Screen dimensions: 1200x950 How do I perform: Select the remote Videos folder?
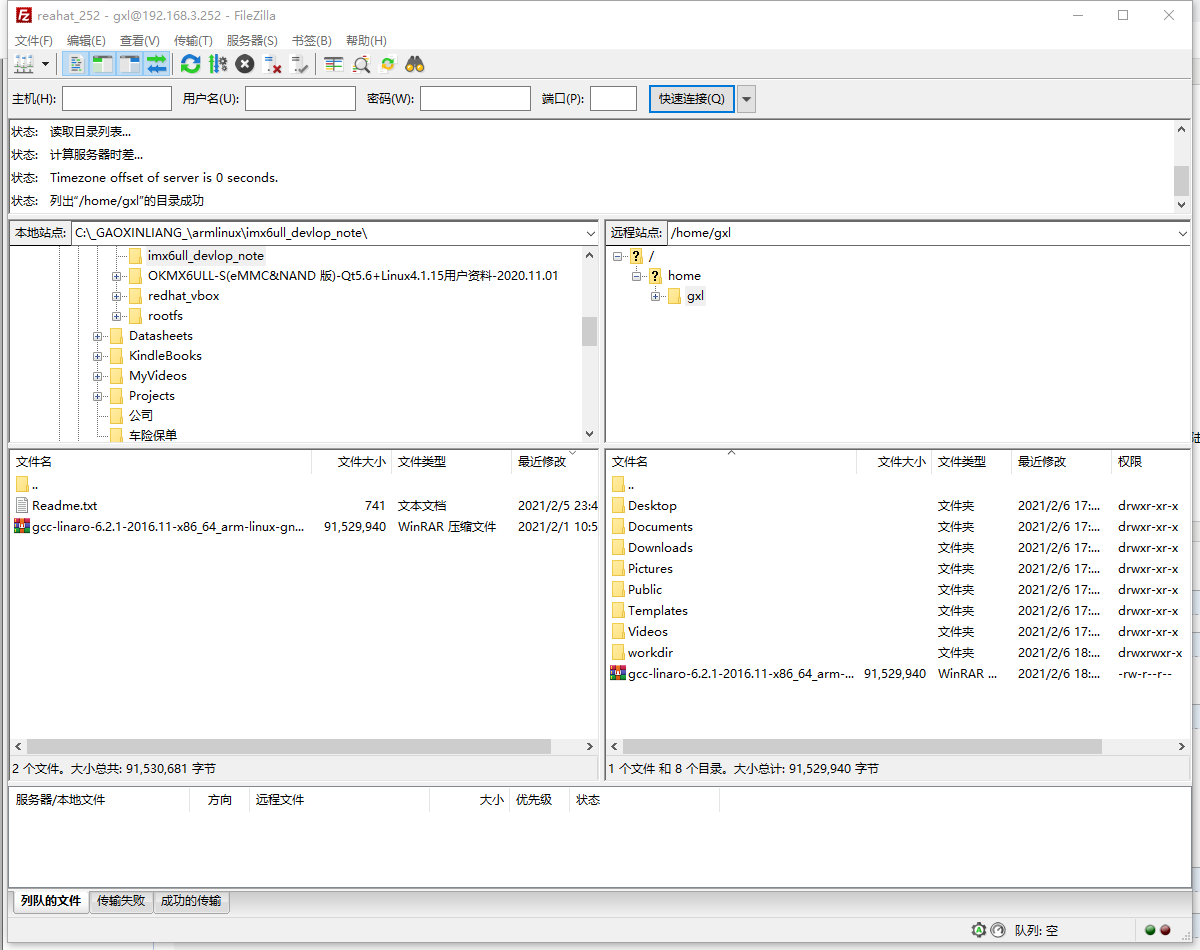coord(648,632)
